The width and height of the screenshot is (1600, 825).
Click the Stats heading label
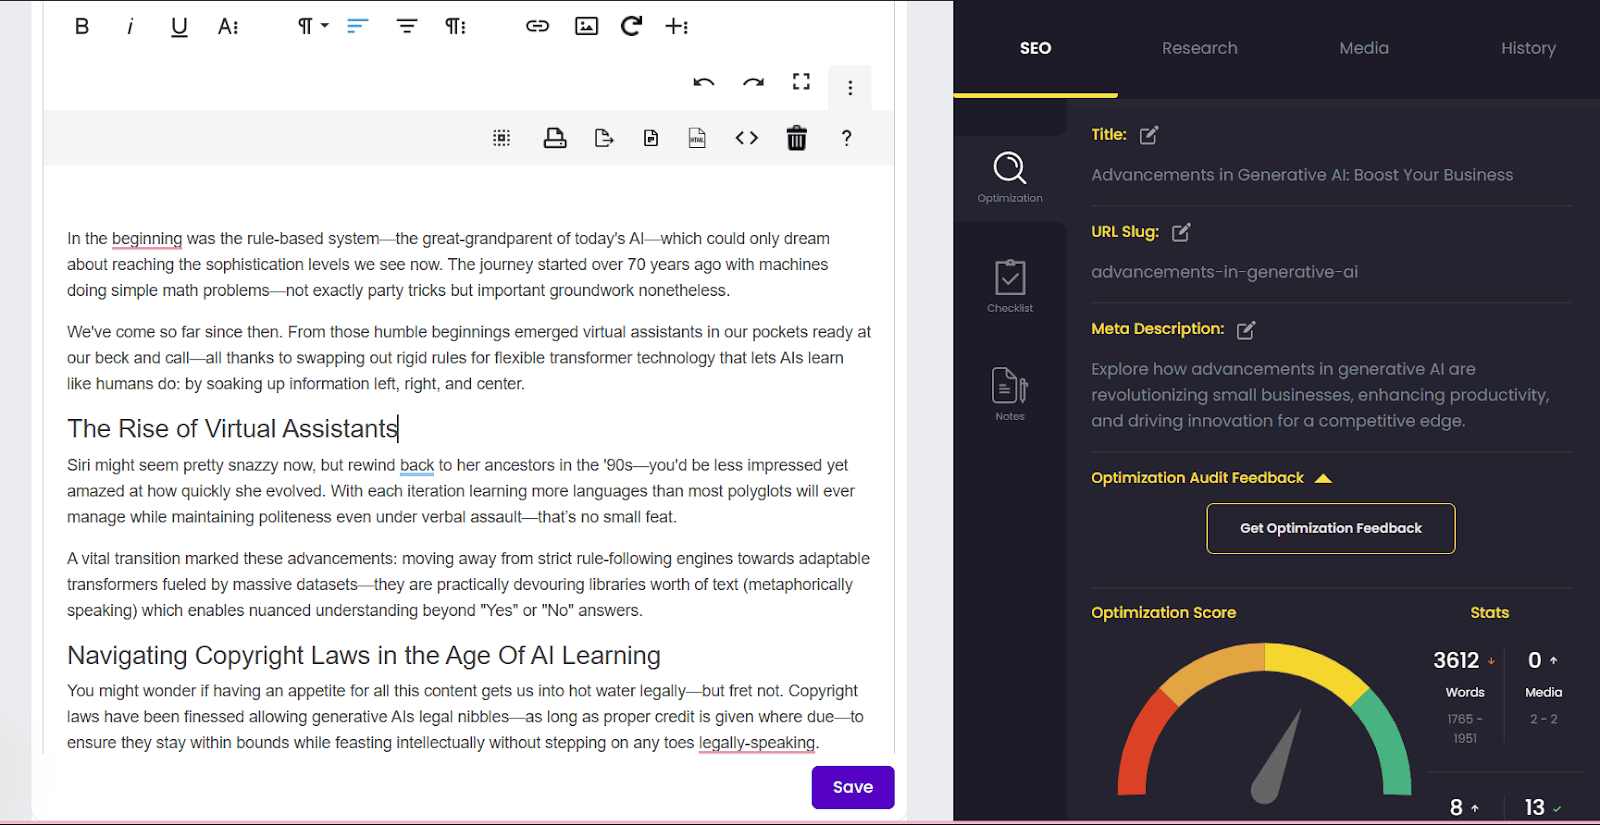click(x=1489, y=612)
